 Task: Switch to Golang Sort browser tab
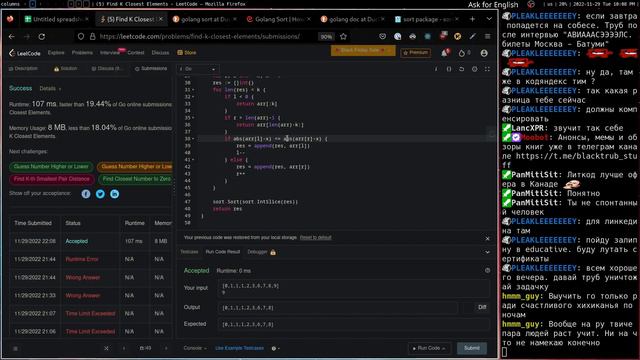279,19
